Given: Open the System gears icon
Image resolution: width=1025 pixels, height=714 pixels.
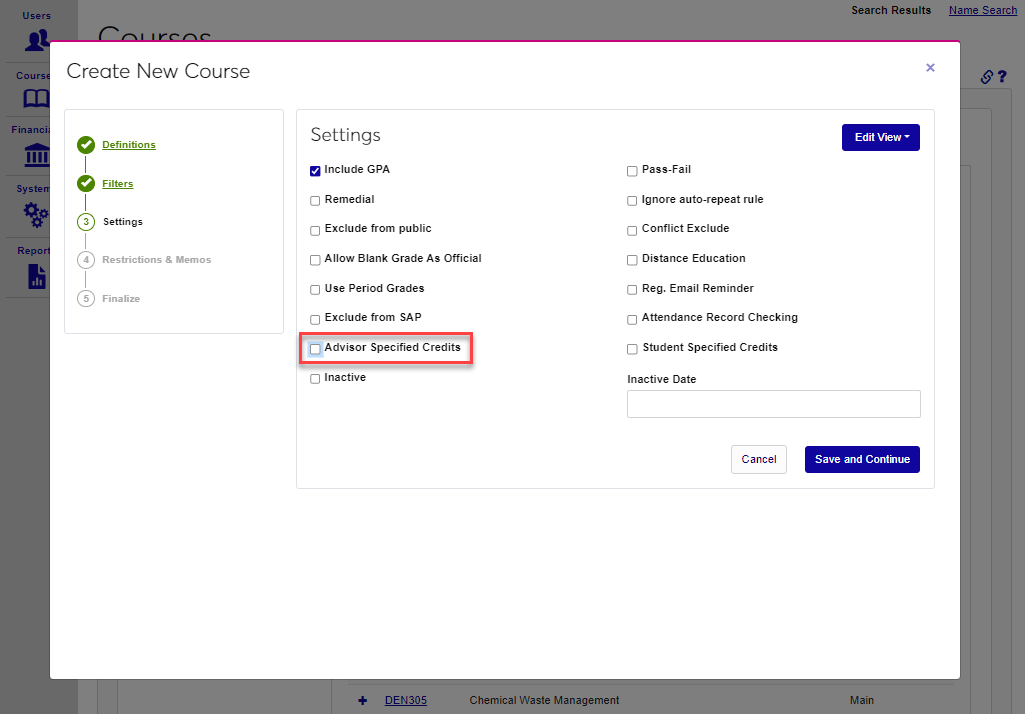Looking at the screenshot, I should [x=36, y=214].
